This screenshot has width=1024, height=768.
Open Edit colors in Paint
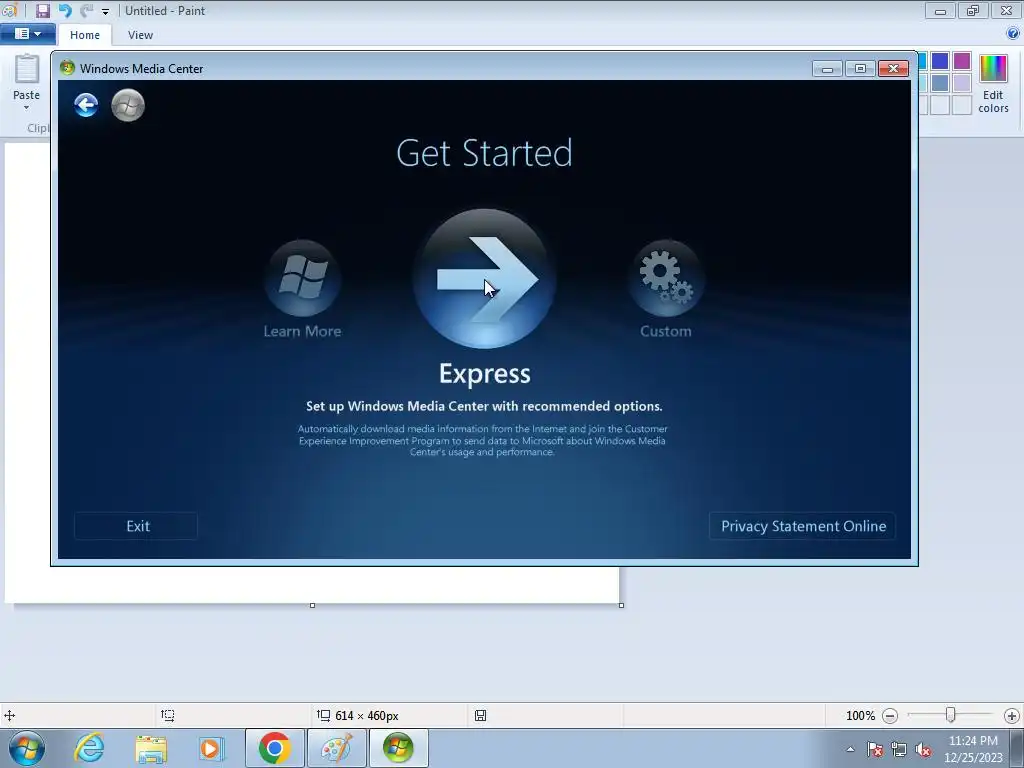pyautogui.click(x=993, y=84)
